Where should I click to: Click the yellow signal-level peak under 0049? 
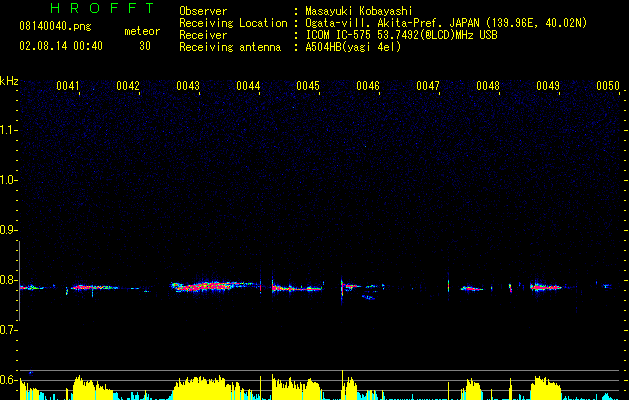click(546, 388)
